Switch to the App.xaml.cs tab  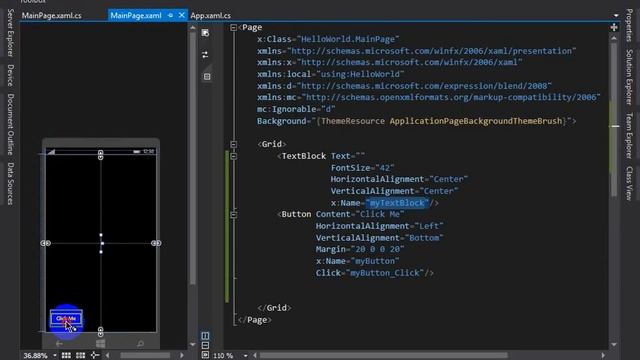pyautogui.click(x=211, y=16)
